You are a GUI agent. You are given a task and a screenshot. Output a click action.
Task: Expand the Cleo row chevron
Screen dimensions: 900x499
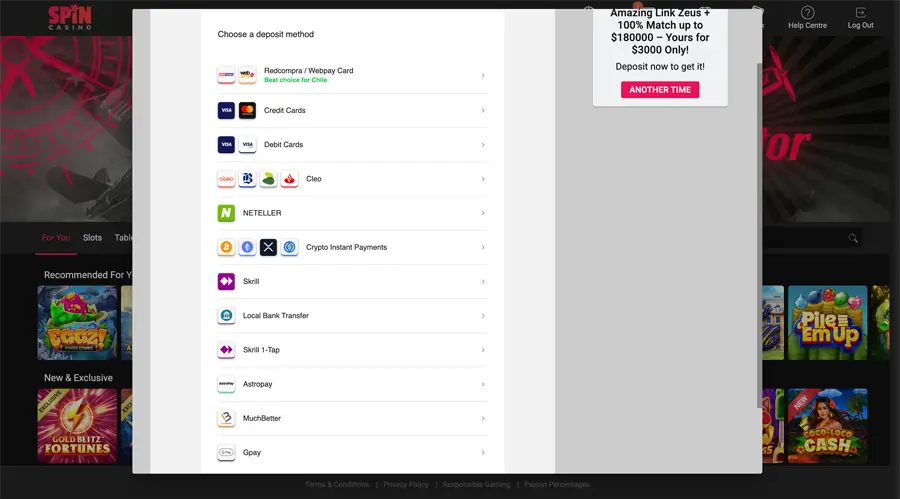click(x=483, y=179)
